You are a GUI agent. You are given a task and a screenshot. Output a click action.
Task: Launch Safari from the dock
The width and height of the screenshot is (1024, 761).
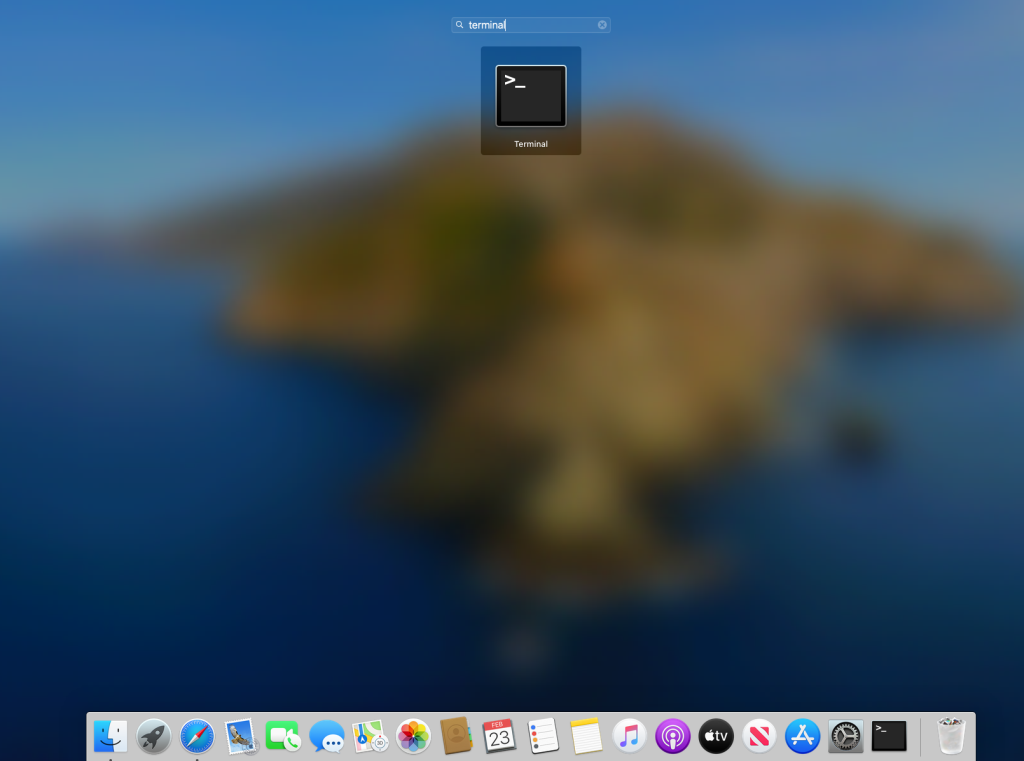click(197, 737)
